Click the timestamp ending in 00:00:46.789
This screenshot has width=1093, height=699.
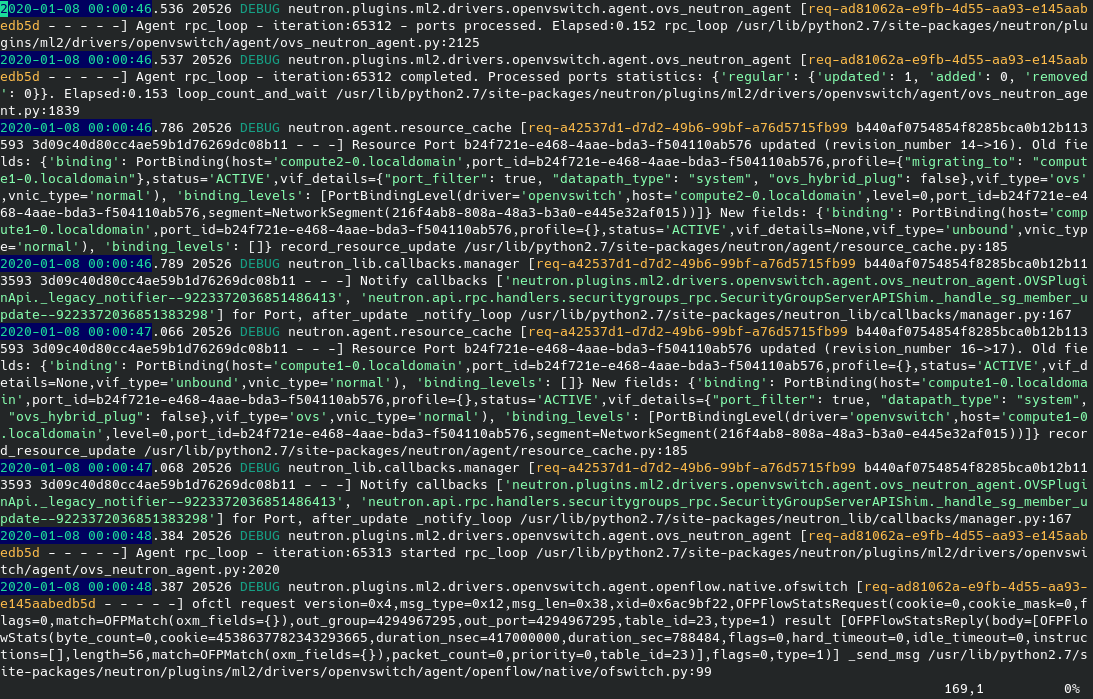(92, 263)
